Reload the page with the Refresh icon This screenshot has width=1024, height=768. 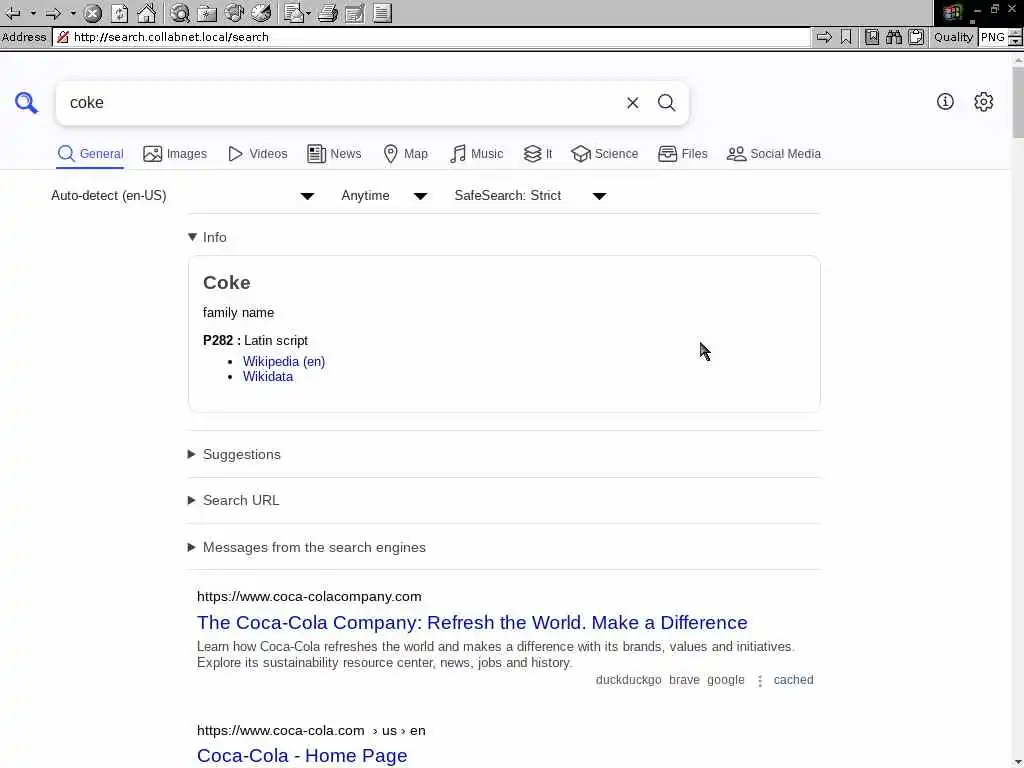120,13
